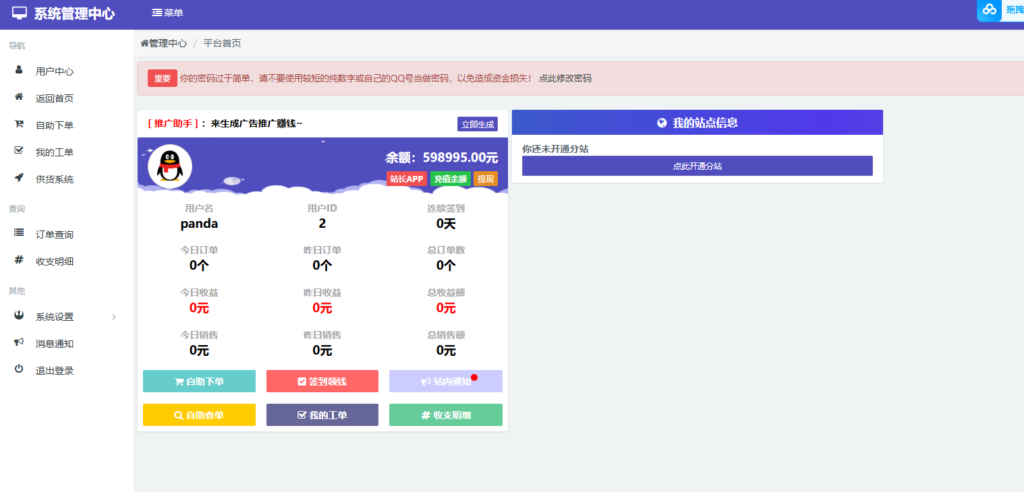This screenshot has width=1024, height=492.
Task: Click 平台首页 breadcrumb text
Action: click(x=222, y=43)
